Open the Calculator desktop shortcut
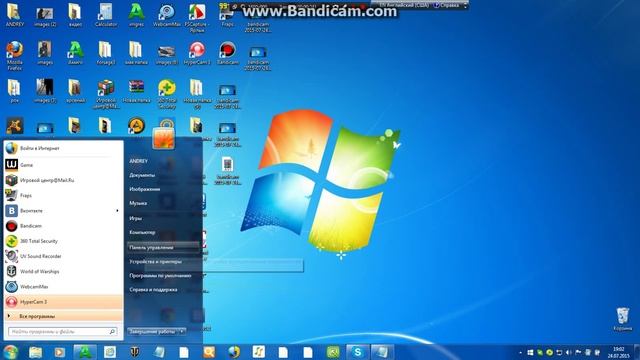This screenshot has width=640, height=360. click(x=106, y=15)
